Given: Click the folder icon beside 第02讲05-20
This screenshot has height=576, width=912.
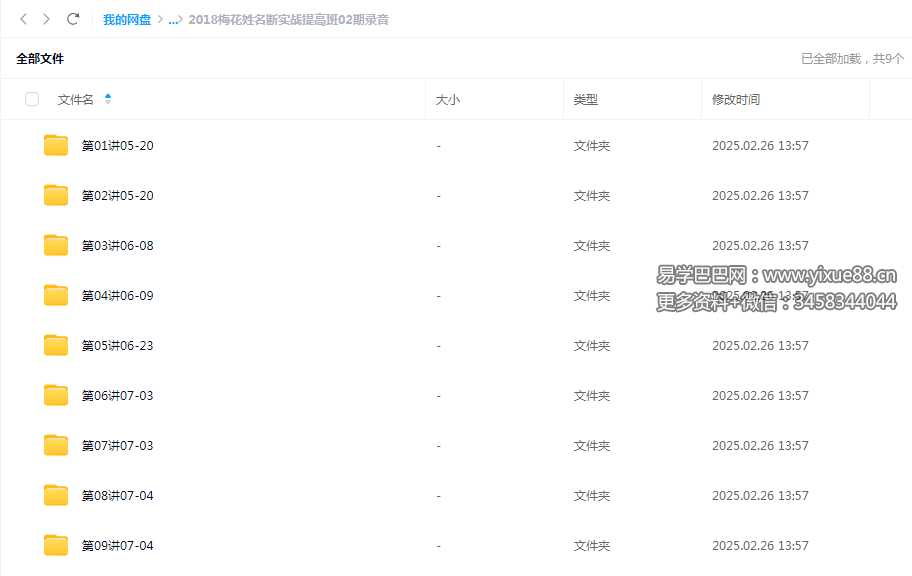Looking at the screenshot, I should click(55, 195).
